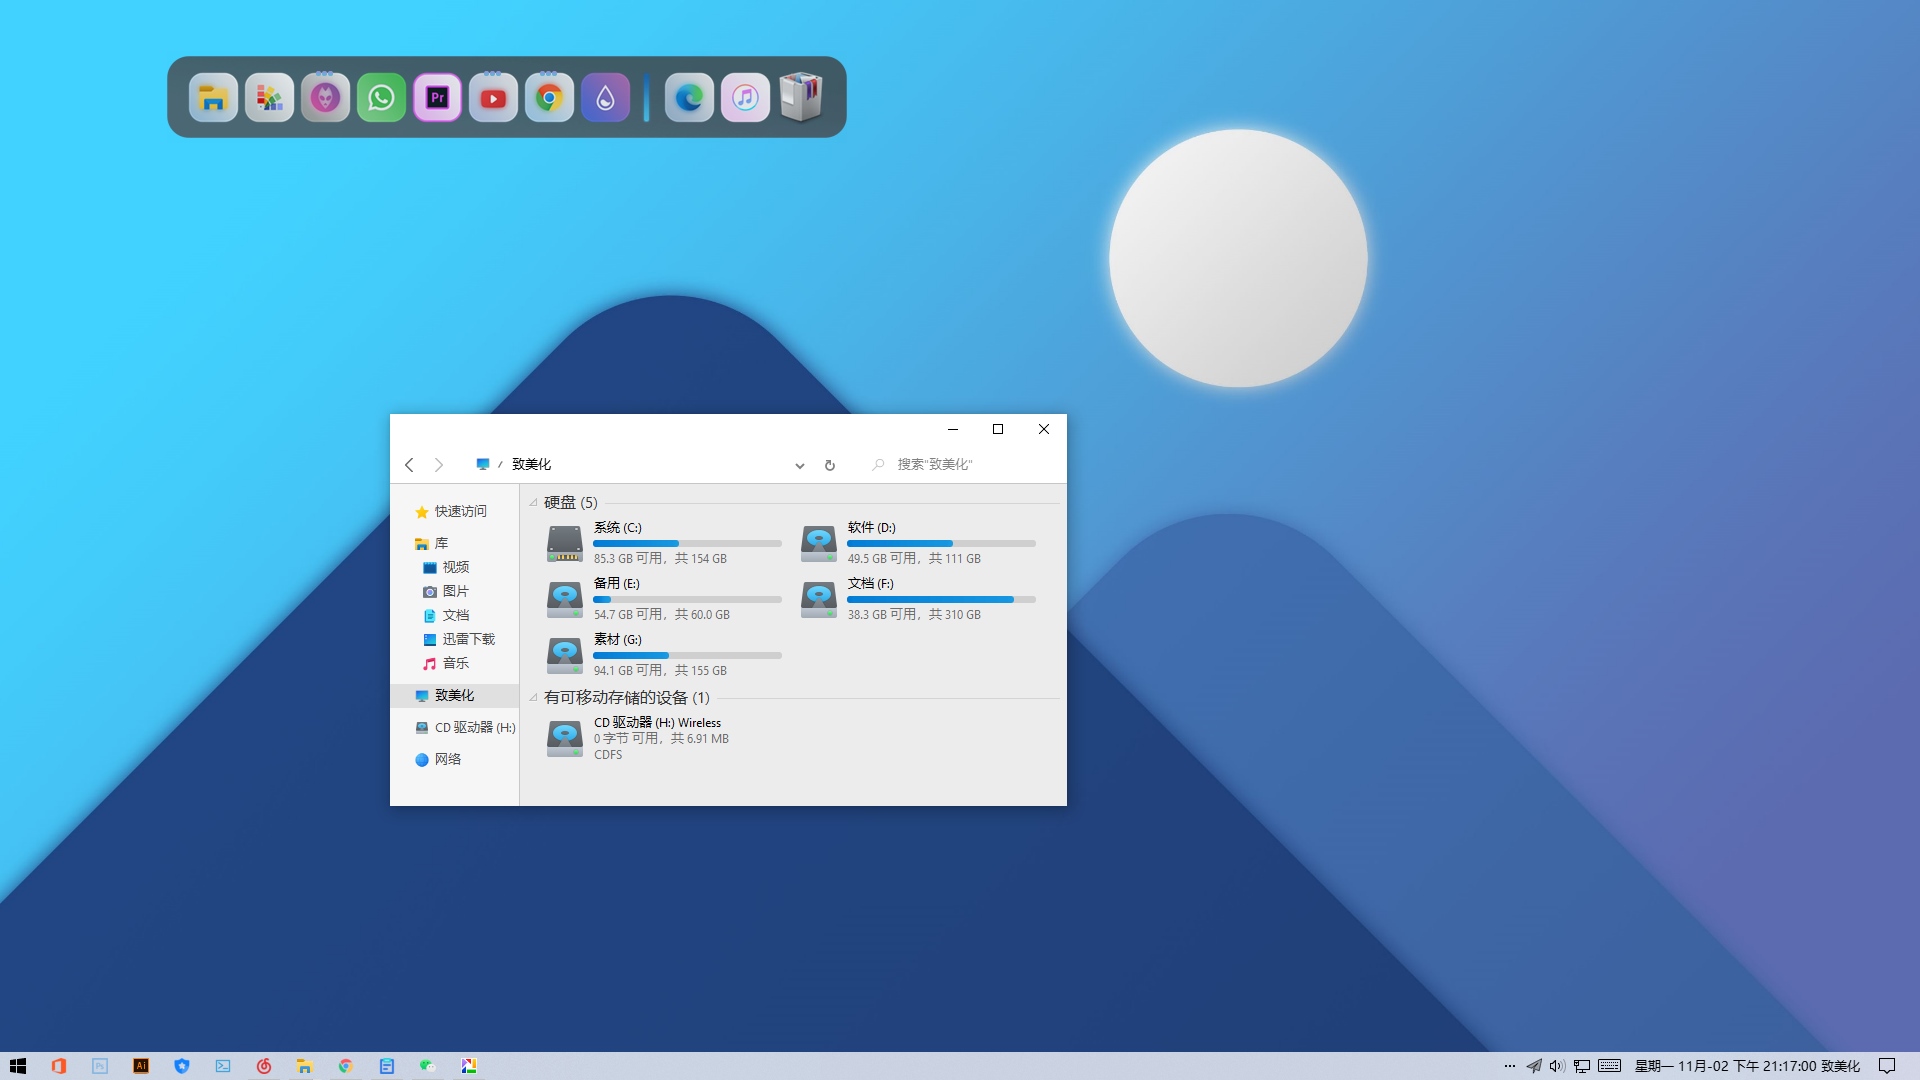
Task: Open the volume control in system tray
Action: click(x=1557, y=1066)
